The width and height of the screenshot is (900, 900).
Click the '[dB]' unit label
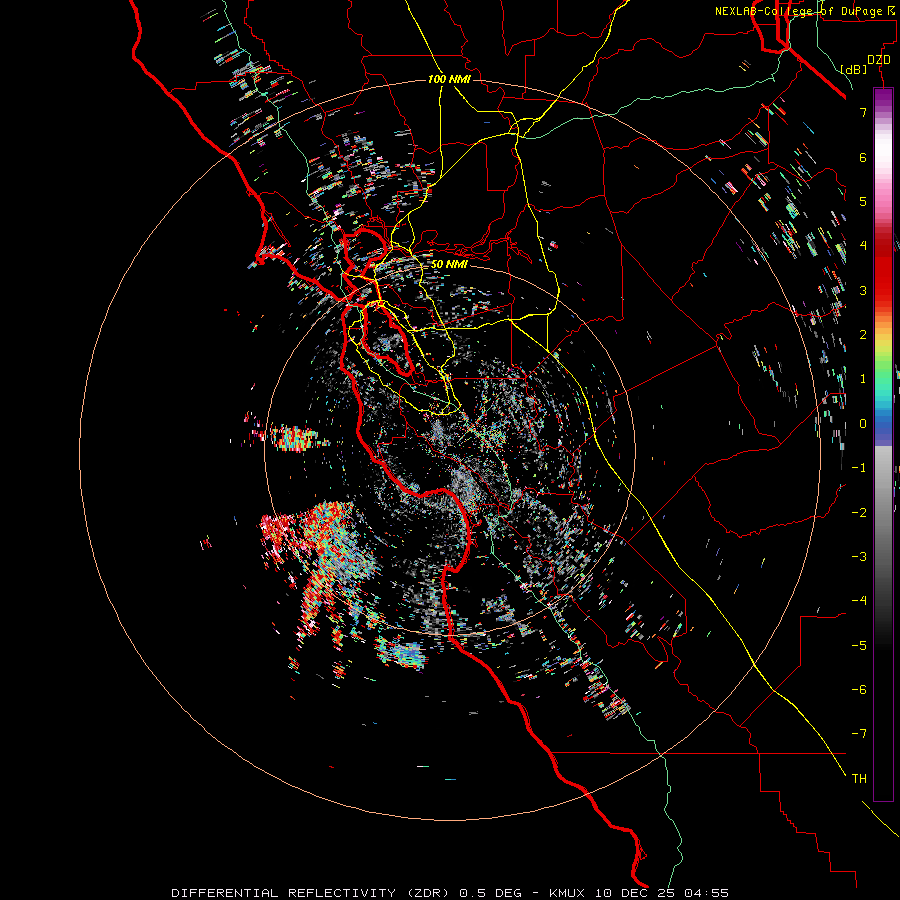pos(854,69)
